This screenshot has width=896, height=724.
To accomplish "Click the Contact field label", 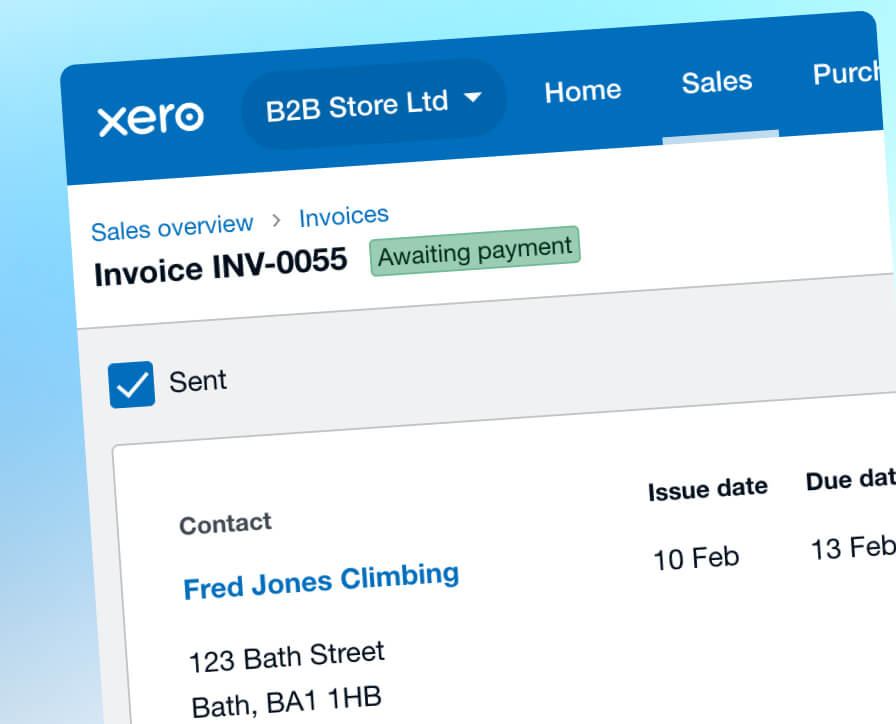I will tap(225, 523).
